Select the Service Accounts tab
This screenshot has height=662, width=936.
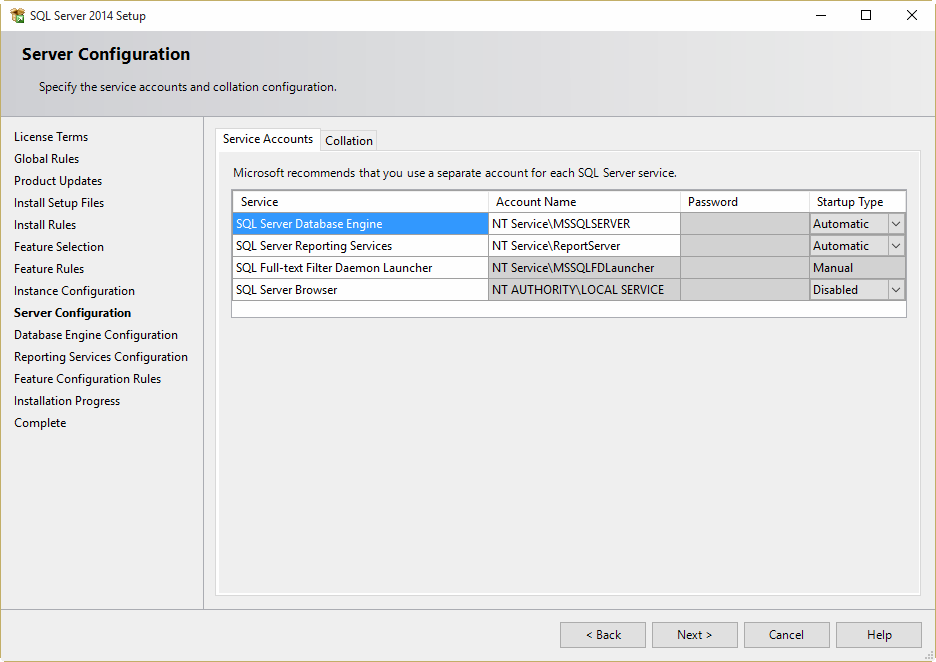coord(268,139)
